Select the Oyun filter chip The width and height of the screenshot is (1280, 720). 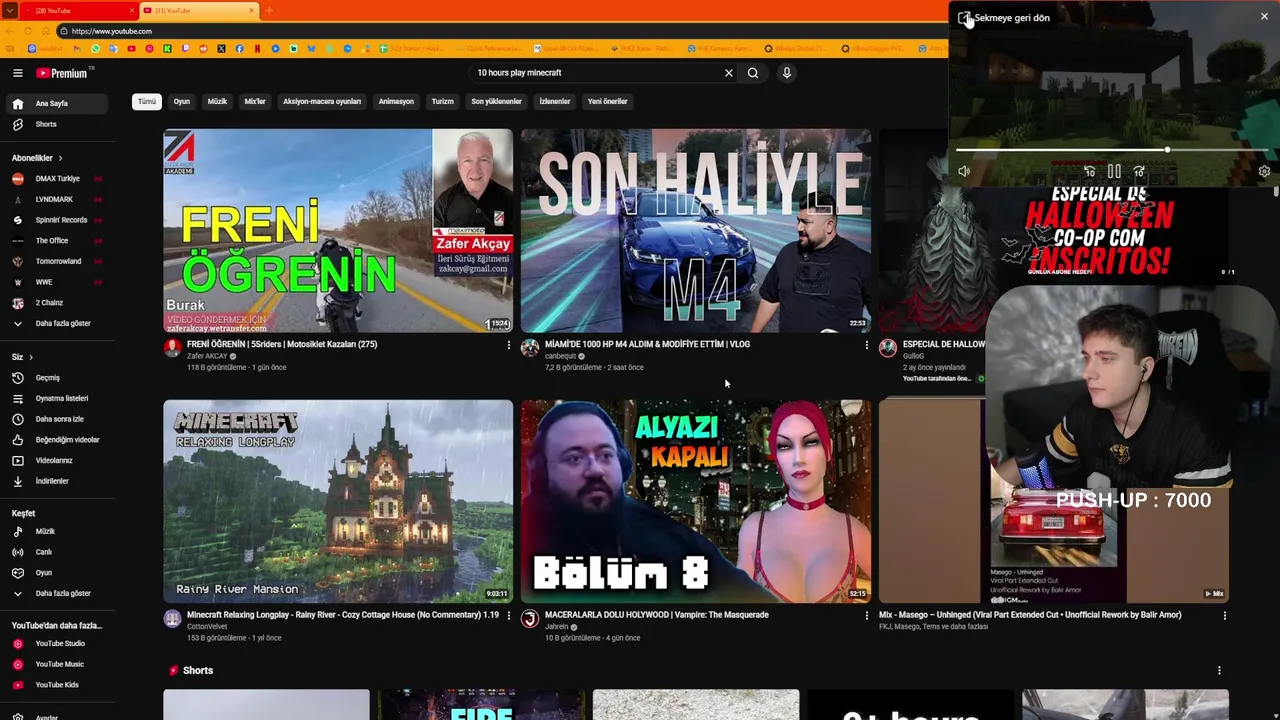tap(181, 101)
